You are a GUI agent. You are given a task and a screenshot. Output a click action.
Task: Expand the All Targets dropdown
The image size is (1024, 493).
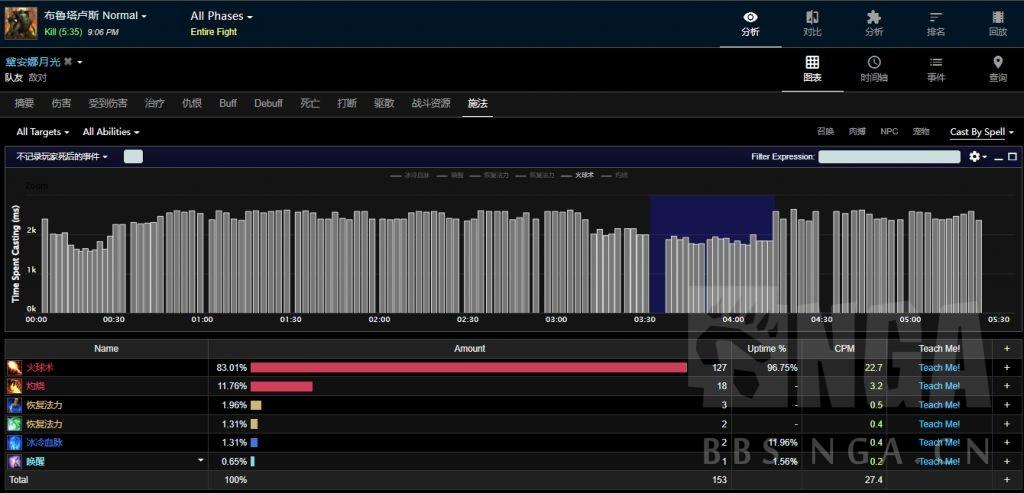42,132
